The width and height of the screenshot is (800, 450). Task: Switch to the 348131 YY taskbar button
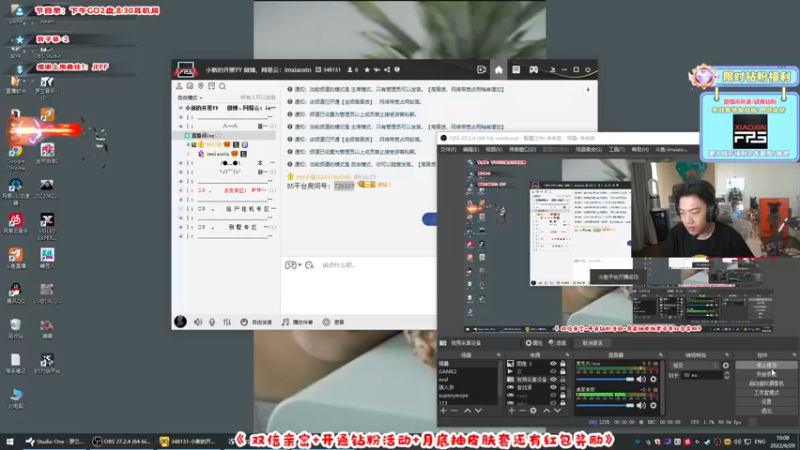coord(187,441)
